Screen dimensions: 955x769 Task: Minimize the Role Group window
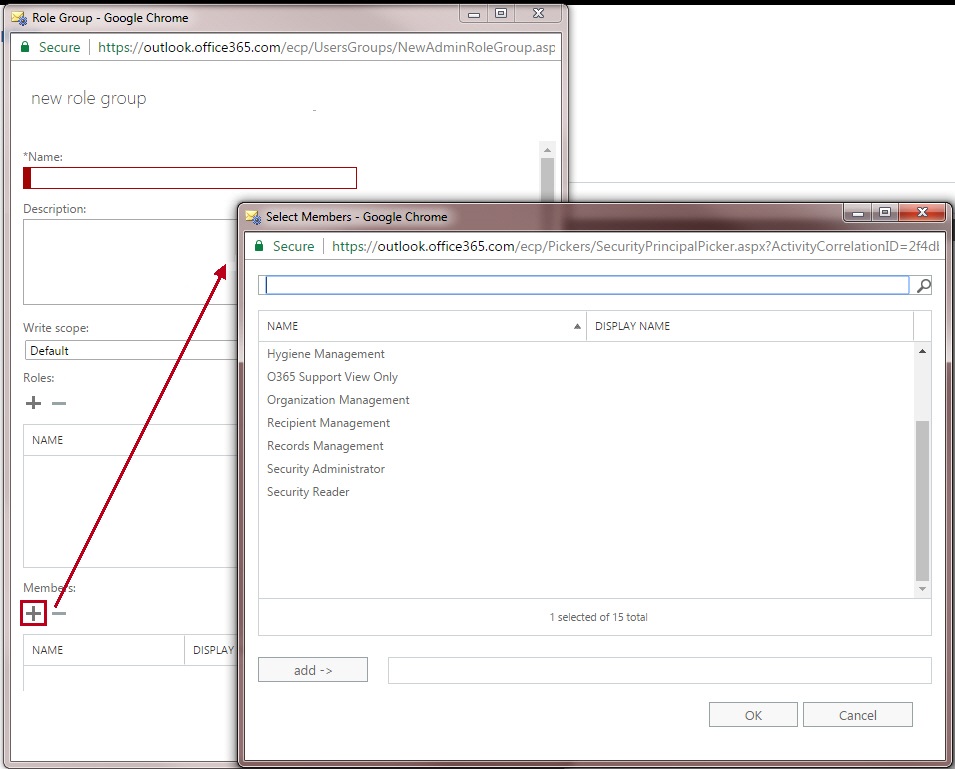474,13
